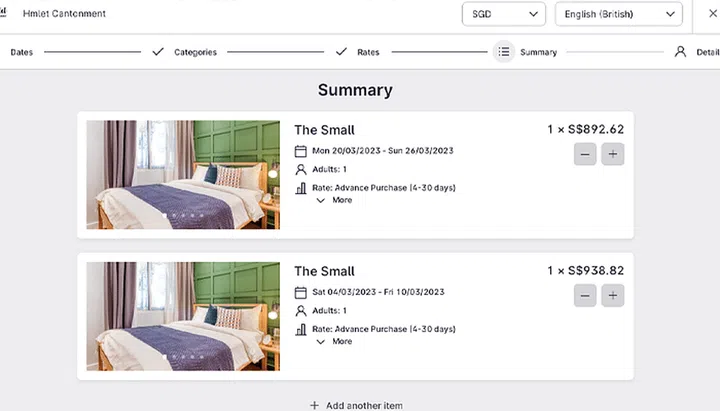This screenshot has width=720, height=411.
Task: Click the first room's bedroom photo
Action: pos(183,175)
